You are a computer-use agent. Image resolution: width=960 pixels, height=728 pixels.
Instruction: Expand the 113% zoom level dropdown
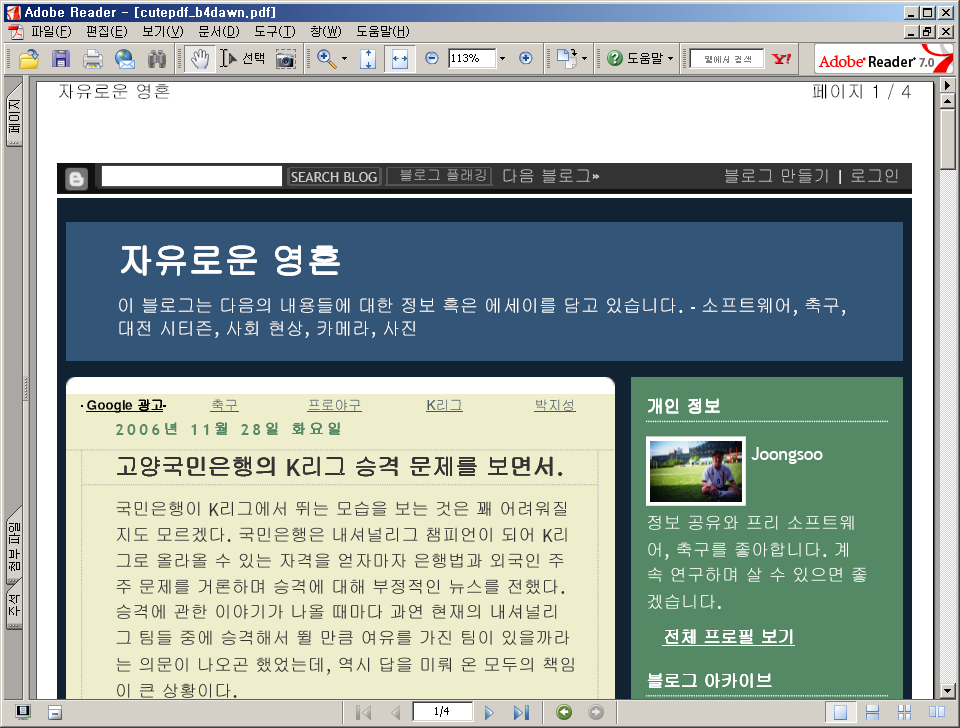(x=503, y=59)
